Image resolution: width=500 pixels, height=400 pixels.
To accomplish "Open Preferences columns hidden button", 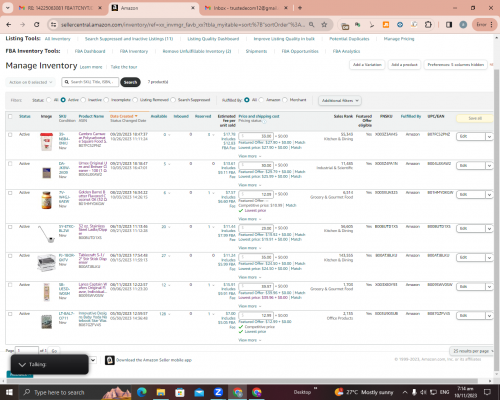I will (x=456, y=65).
